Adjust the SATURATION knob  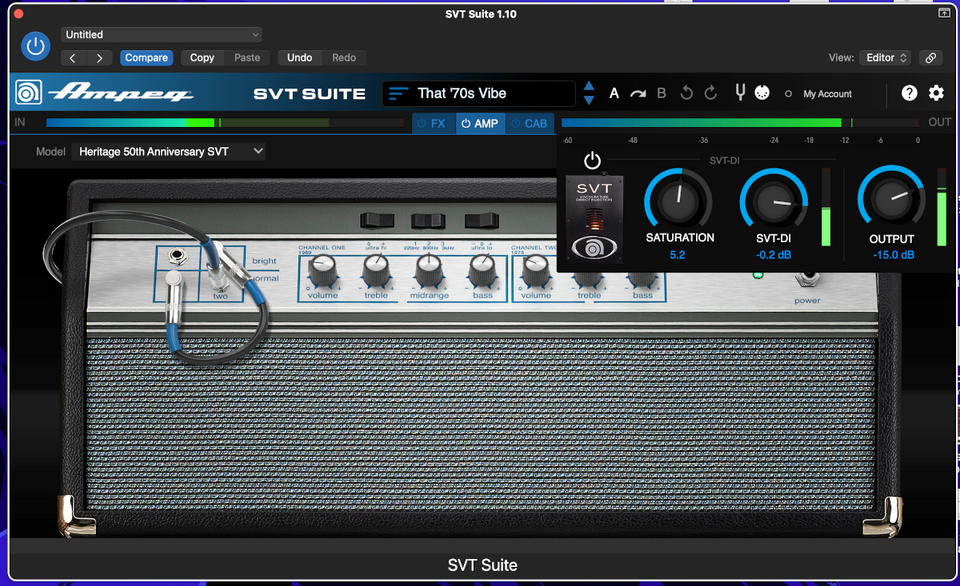coord(678,200)
